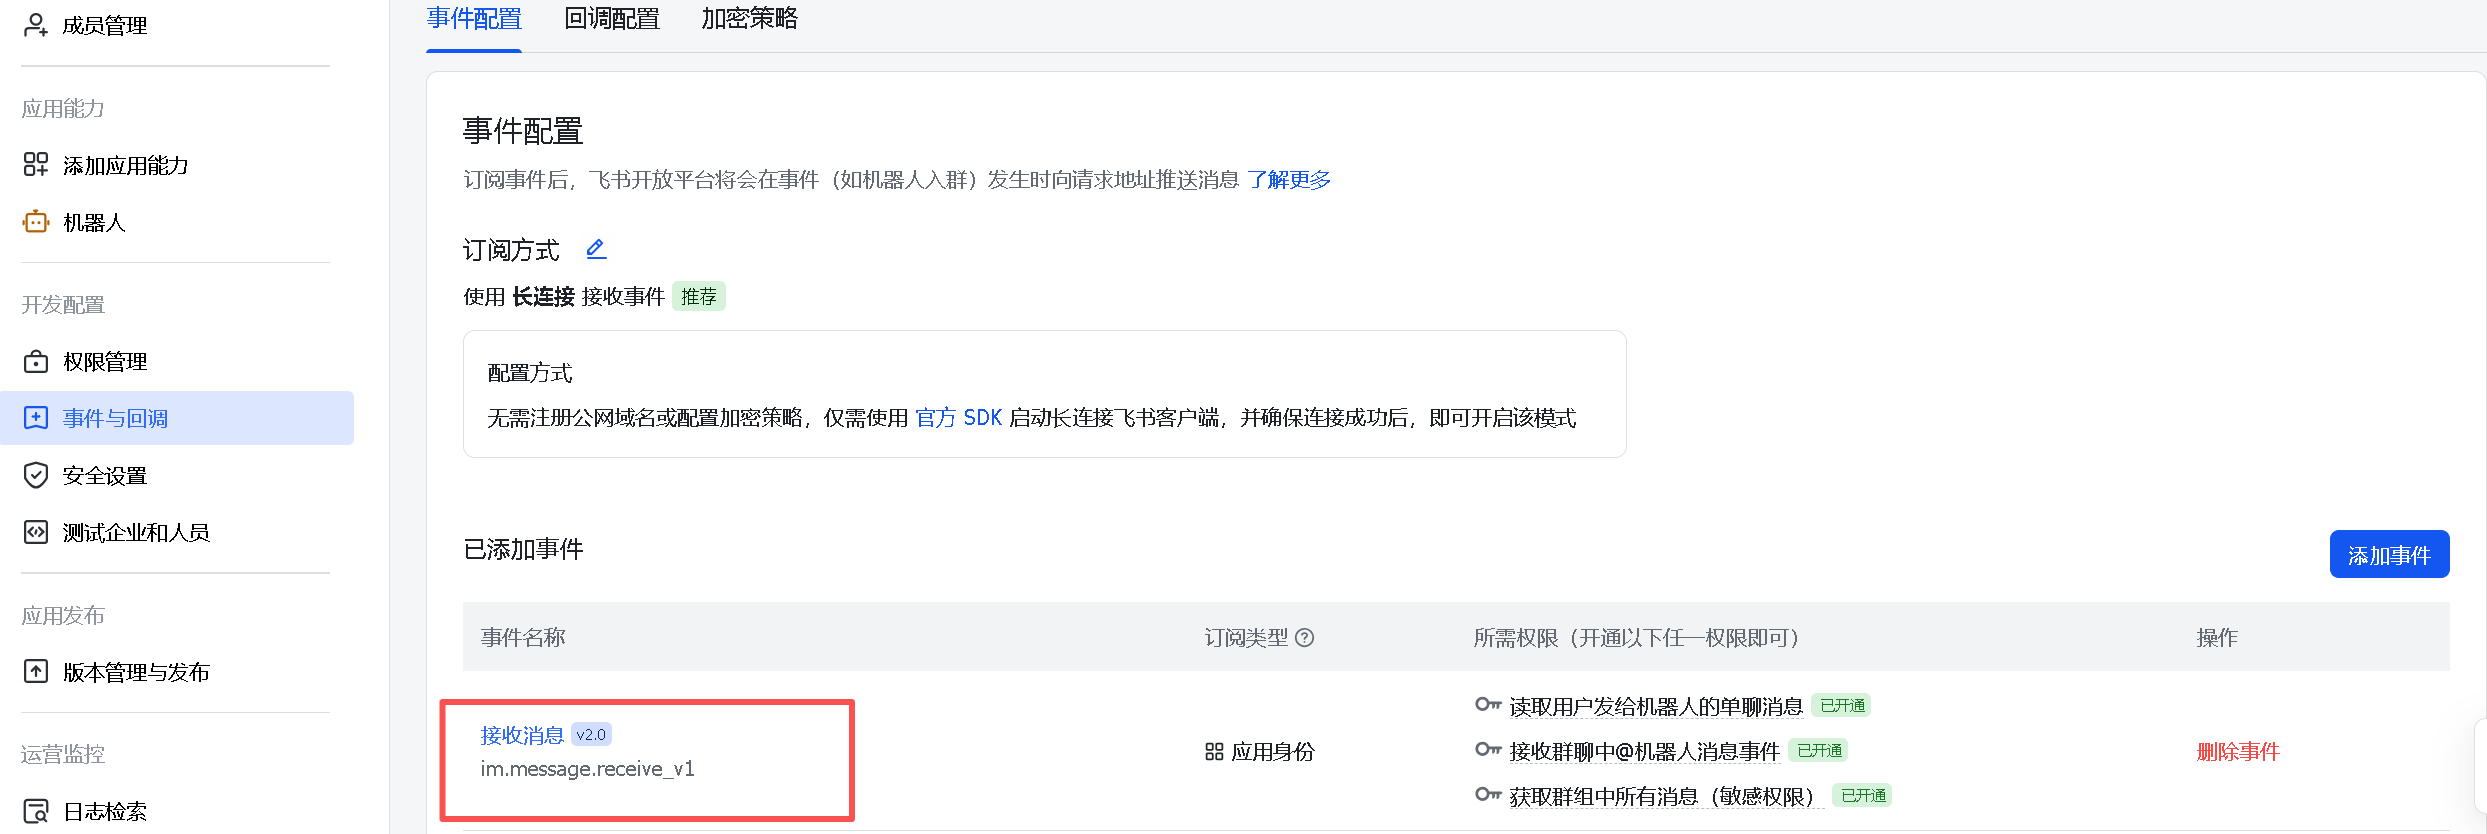Open the 了解更多 link
Image resolution: width=2487 pixels, height=834 pixels.
[x=1289, y=180]
